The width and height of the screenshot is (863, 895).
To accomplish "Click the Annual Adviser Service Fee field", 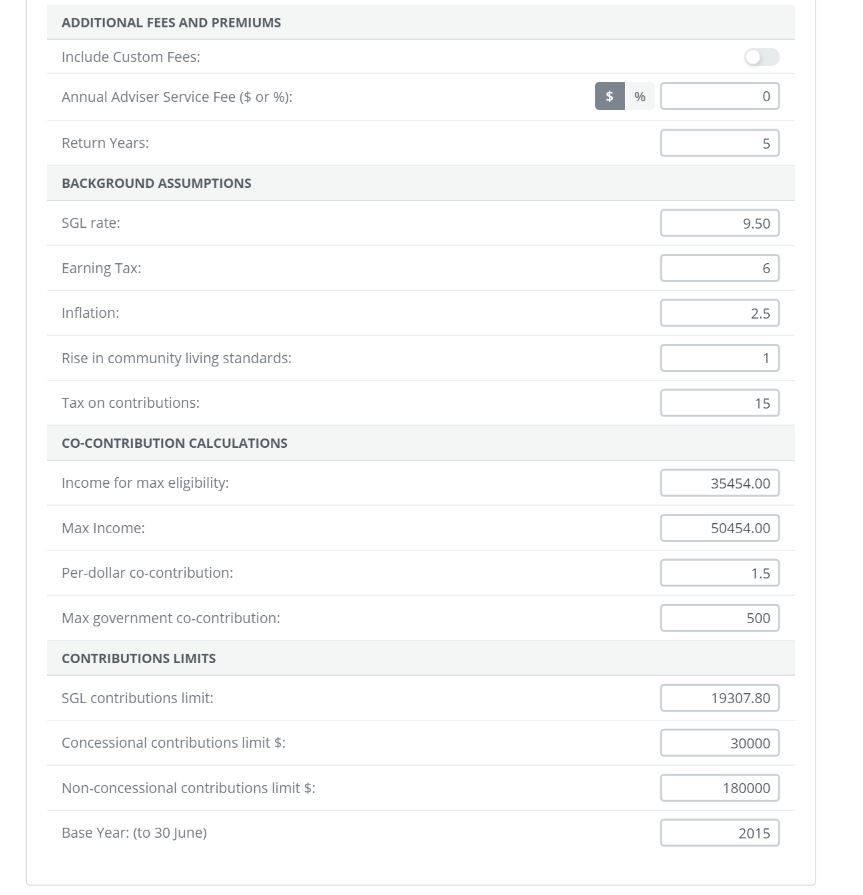I will click(719, 96).
